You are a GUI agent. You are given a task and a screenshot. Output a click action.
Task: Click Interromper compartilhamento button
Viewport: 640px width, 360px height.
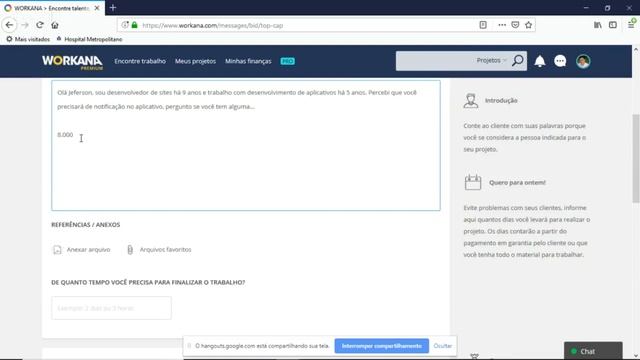click(x=382, y=346)
